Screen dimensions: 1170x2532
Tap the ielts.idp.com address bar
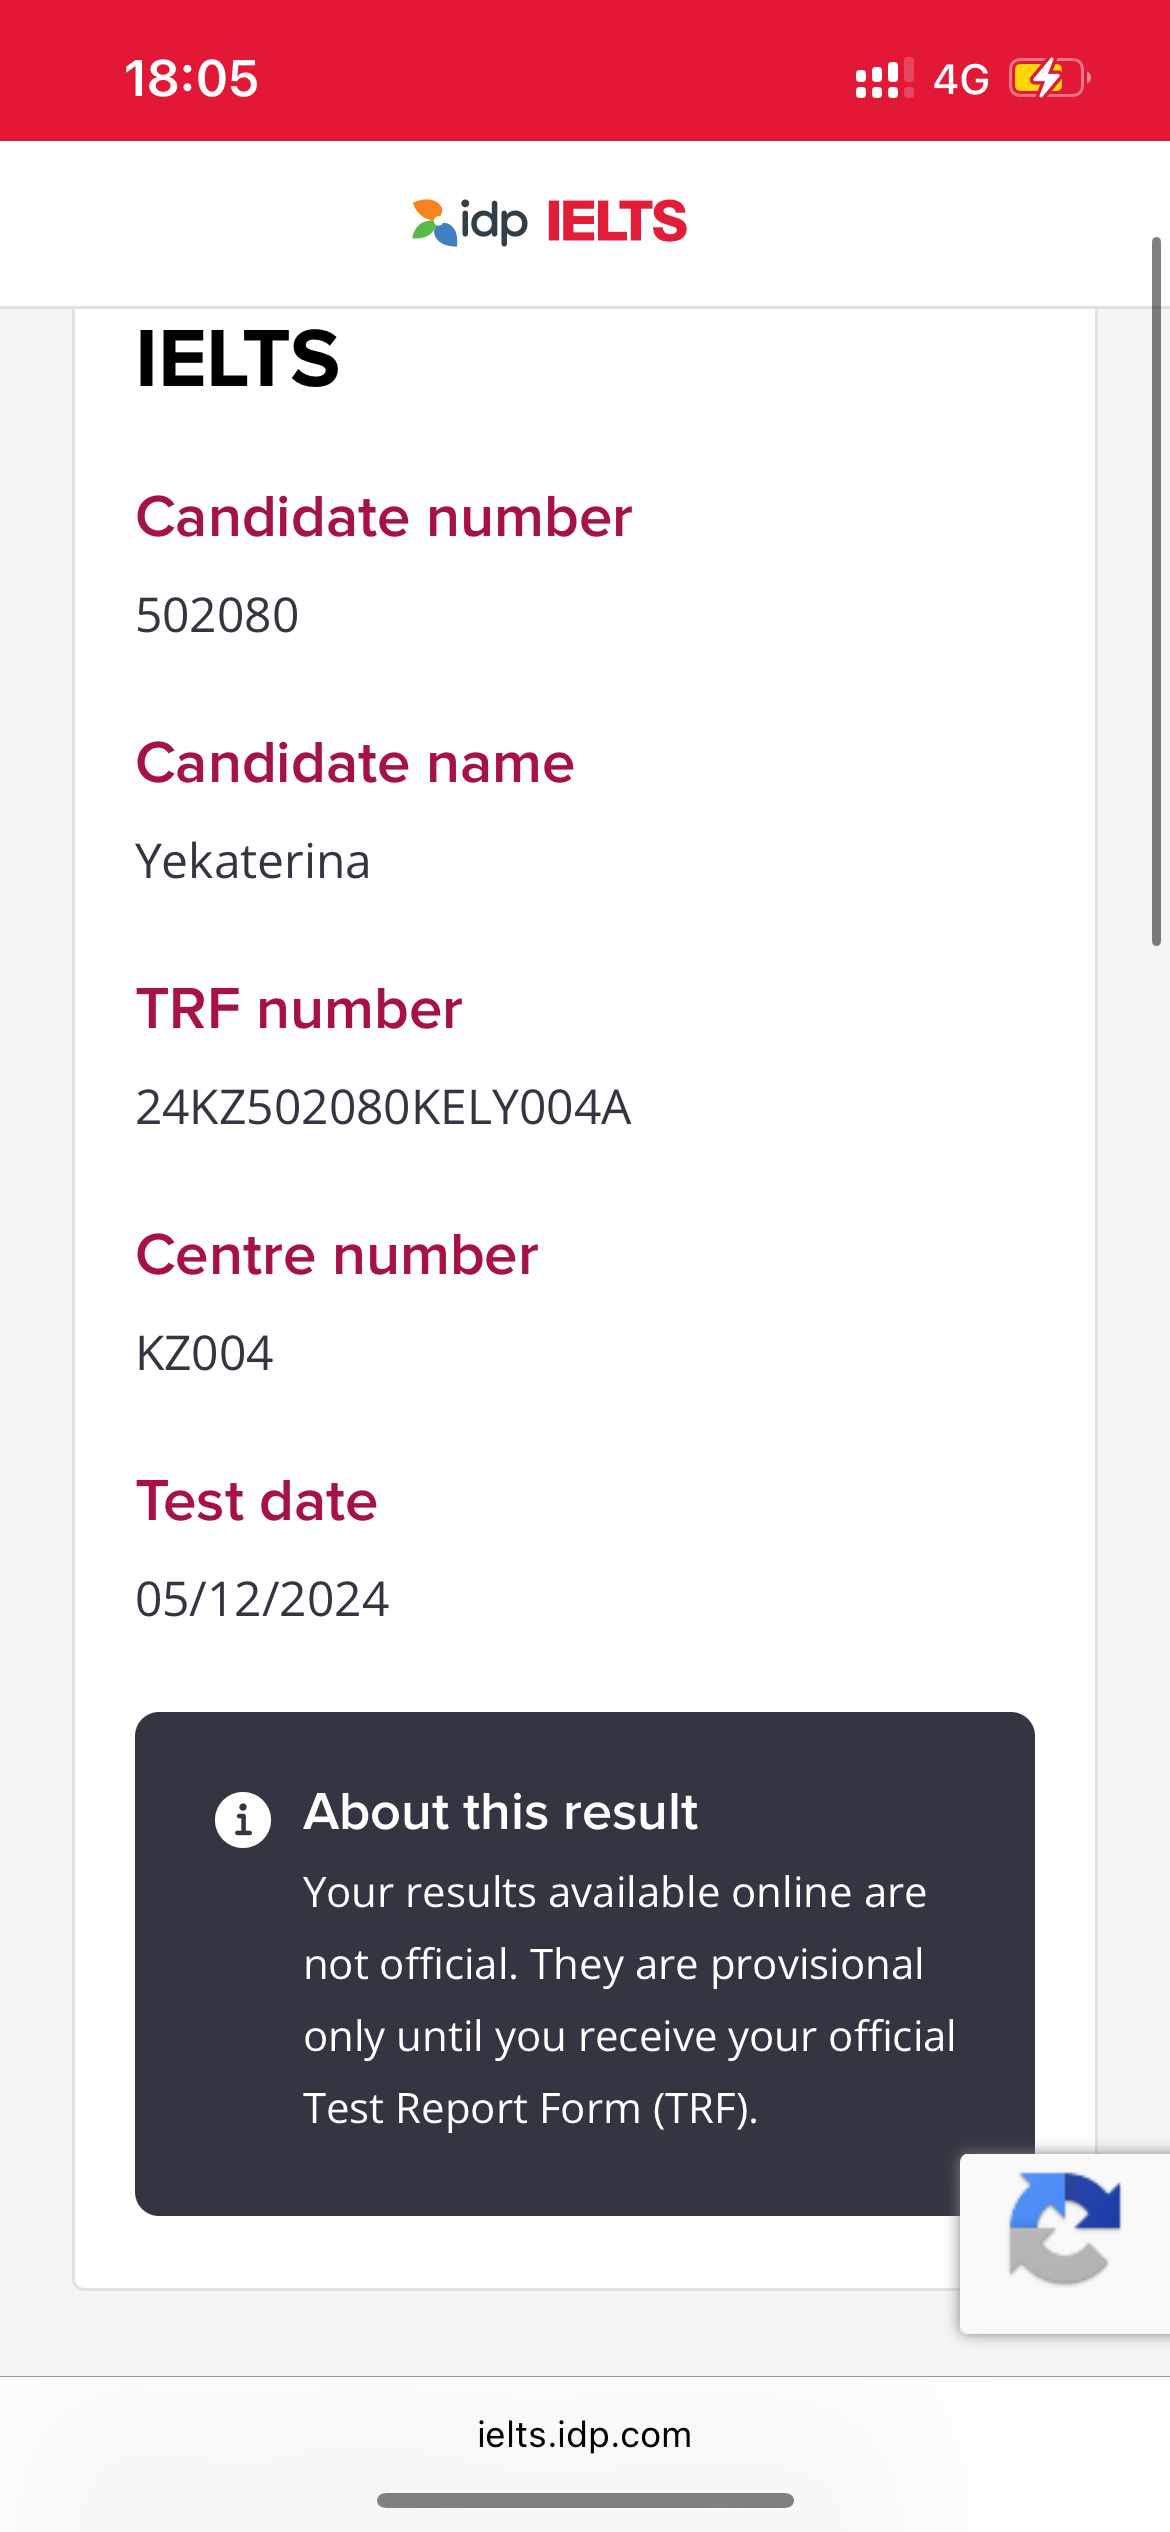(x=584, y=2434)
